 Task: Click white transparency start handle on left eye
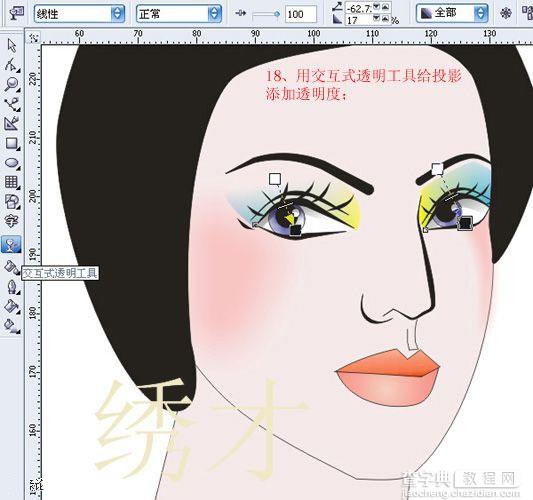click(275, 179)
